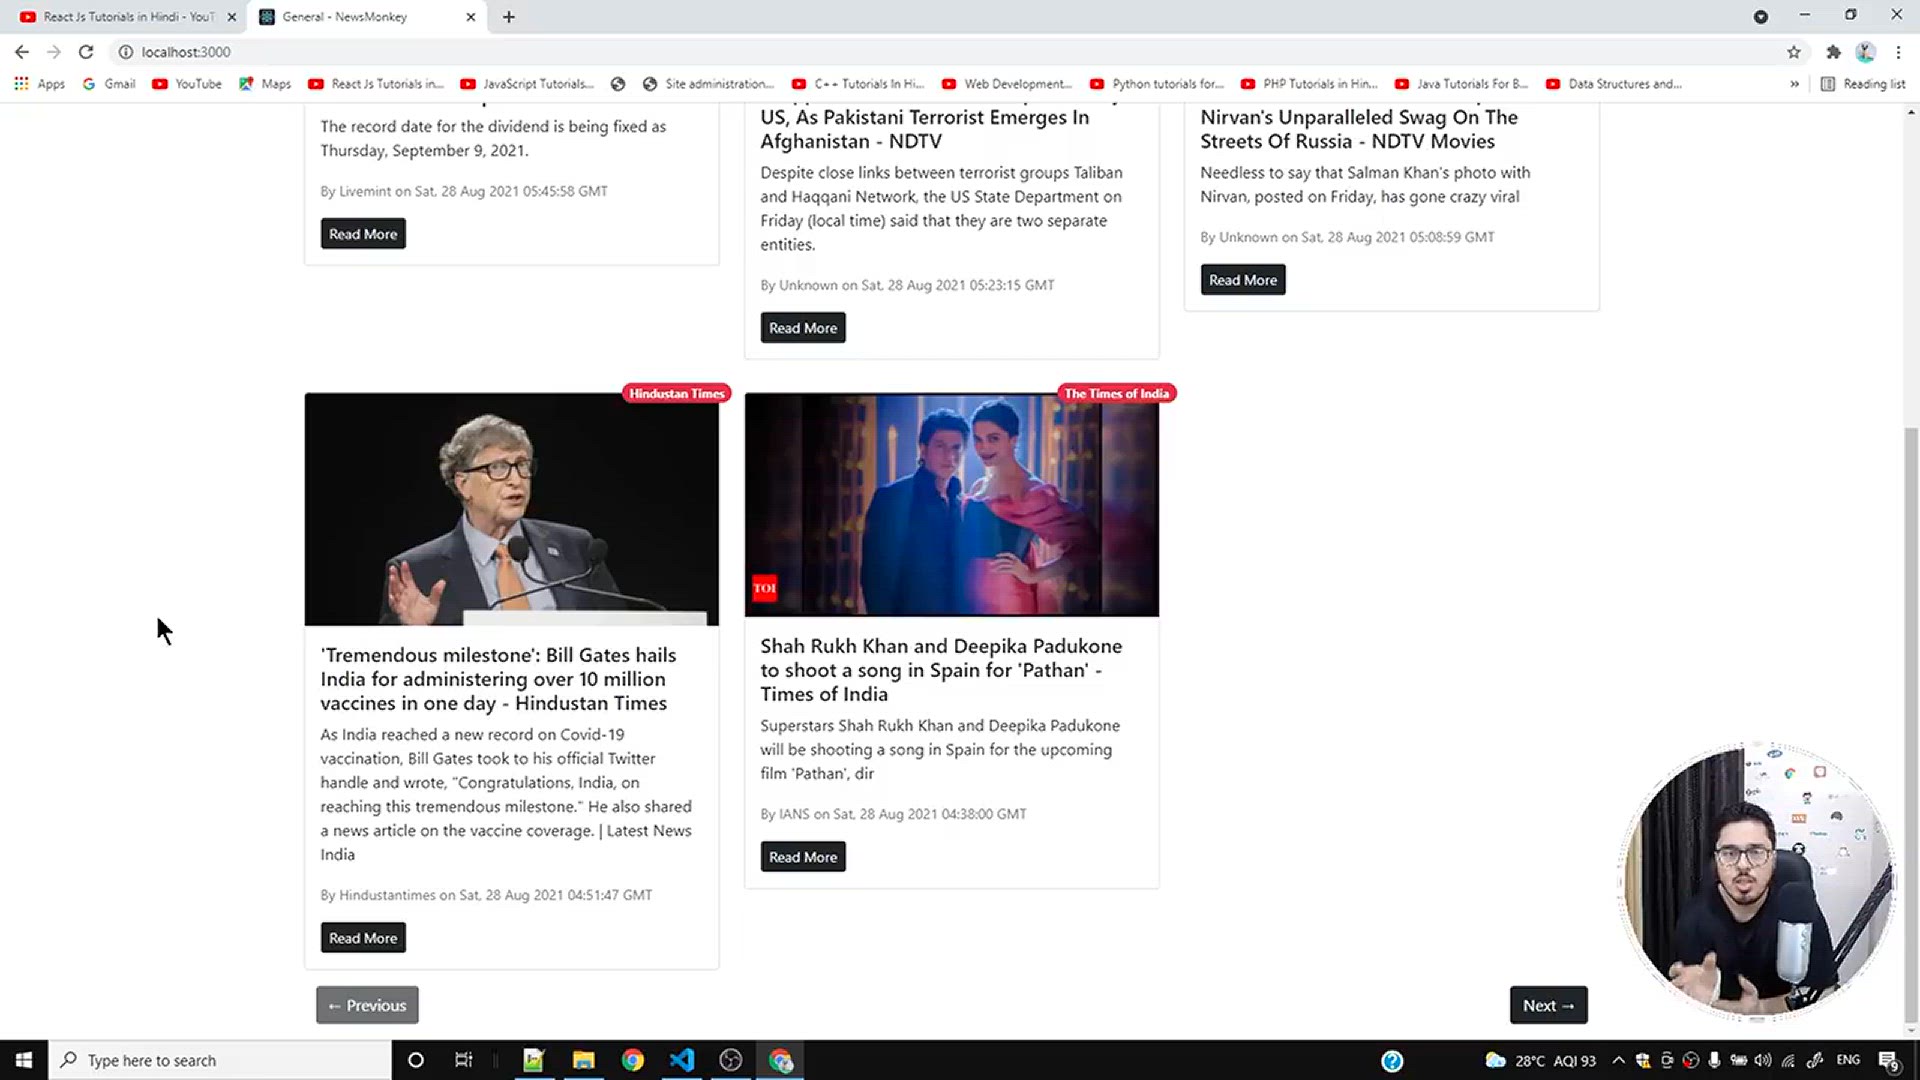
Task: Open Visual Studio Code from taskbar
Action: (682, 1060)
